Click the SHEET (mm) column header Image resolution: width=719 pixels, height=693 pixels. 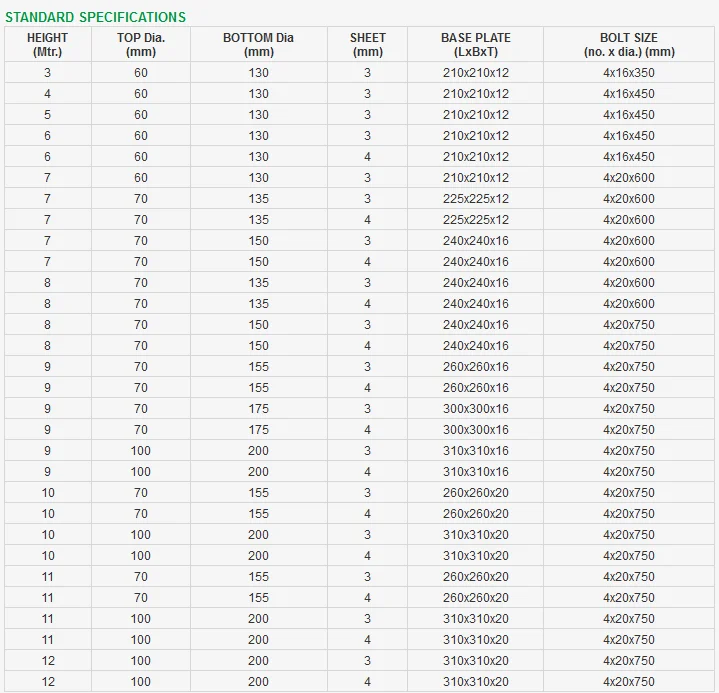[x=367, y=45]
